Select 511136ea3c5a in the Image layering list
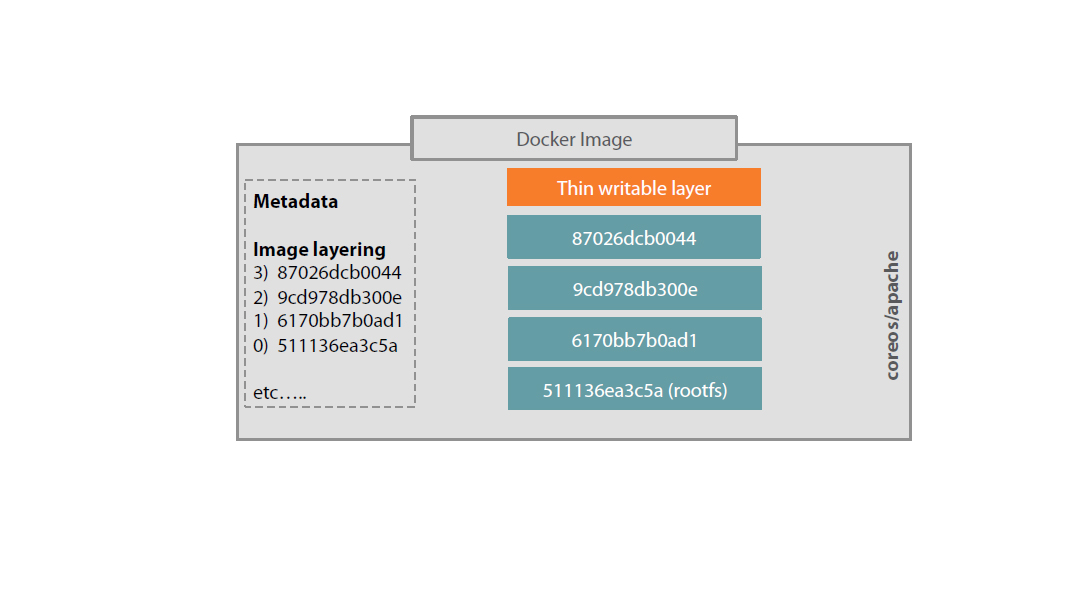The width and height of the screenshot is (1068, 600). 337,346
